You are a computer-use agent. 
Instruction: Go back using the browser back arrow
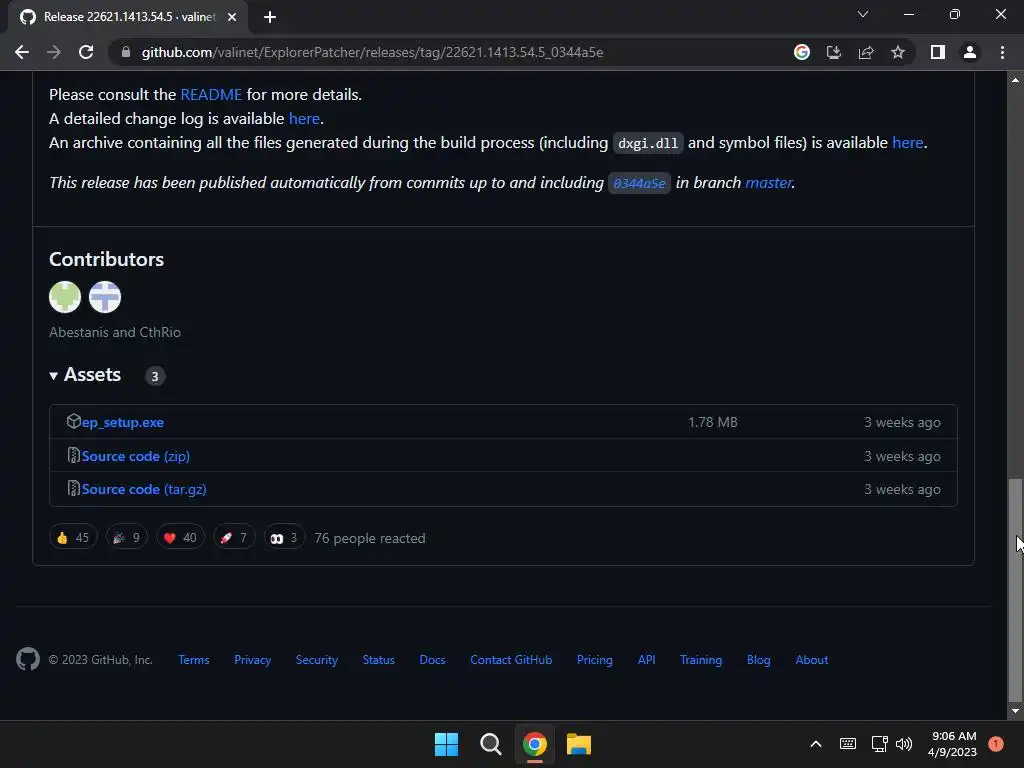point(22,52)
